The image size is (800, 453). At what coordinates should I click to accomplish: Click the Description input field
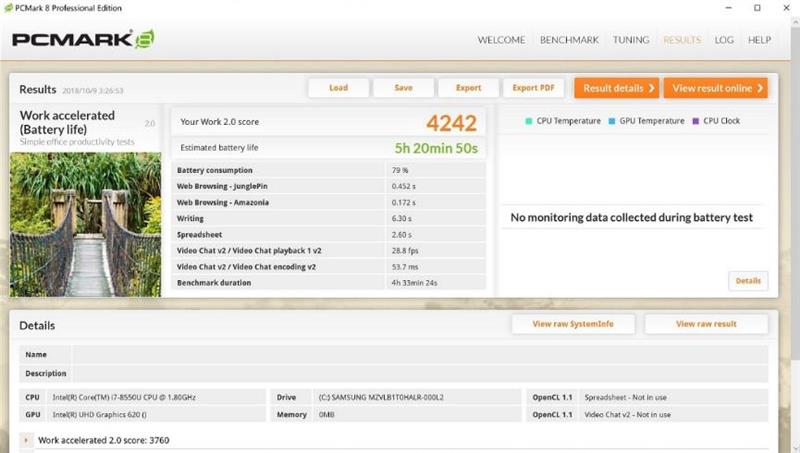coord(420,373)
